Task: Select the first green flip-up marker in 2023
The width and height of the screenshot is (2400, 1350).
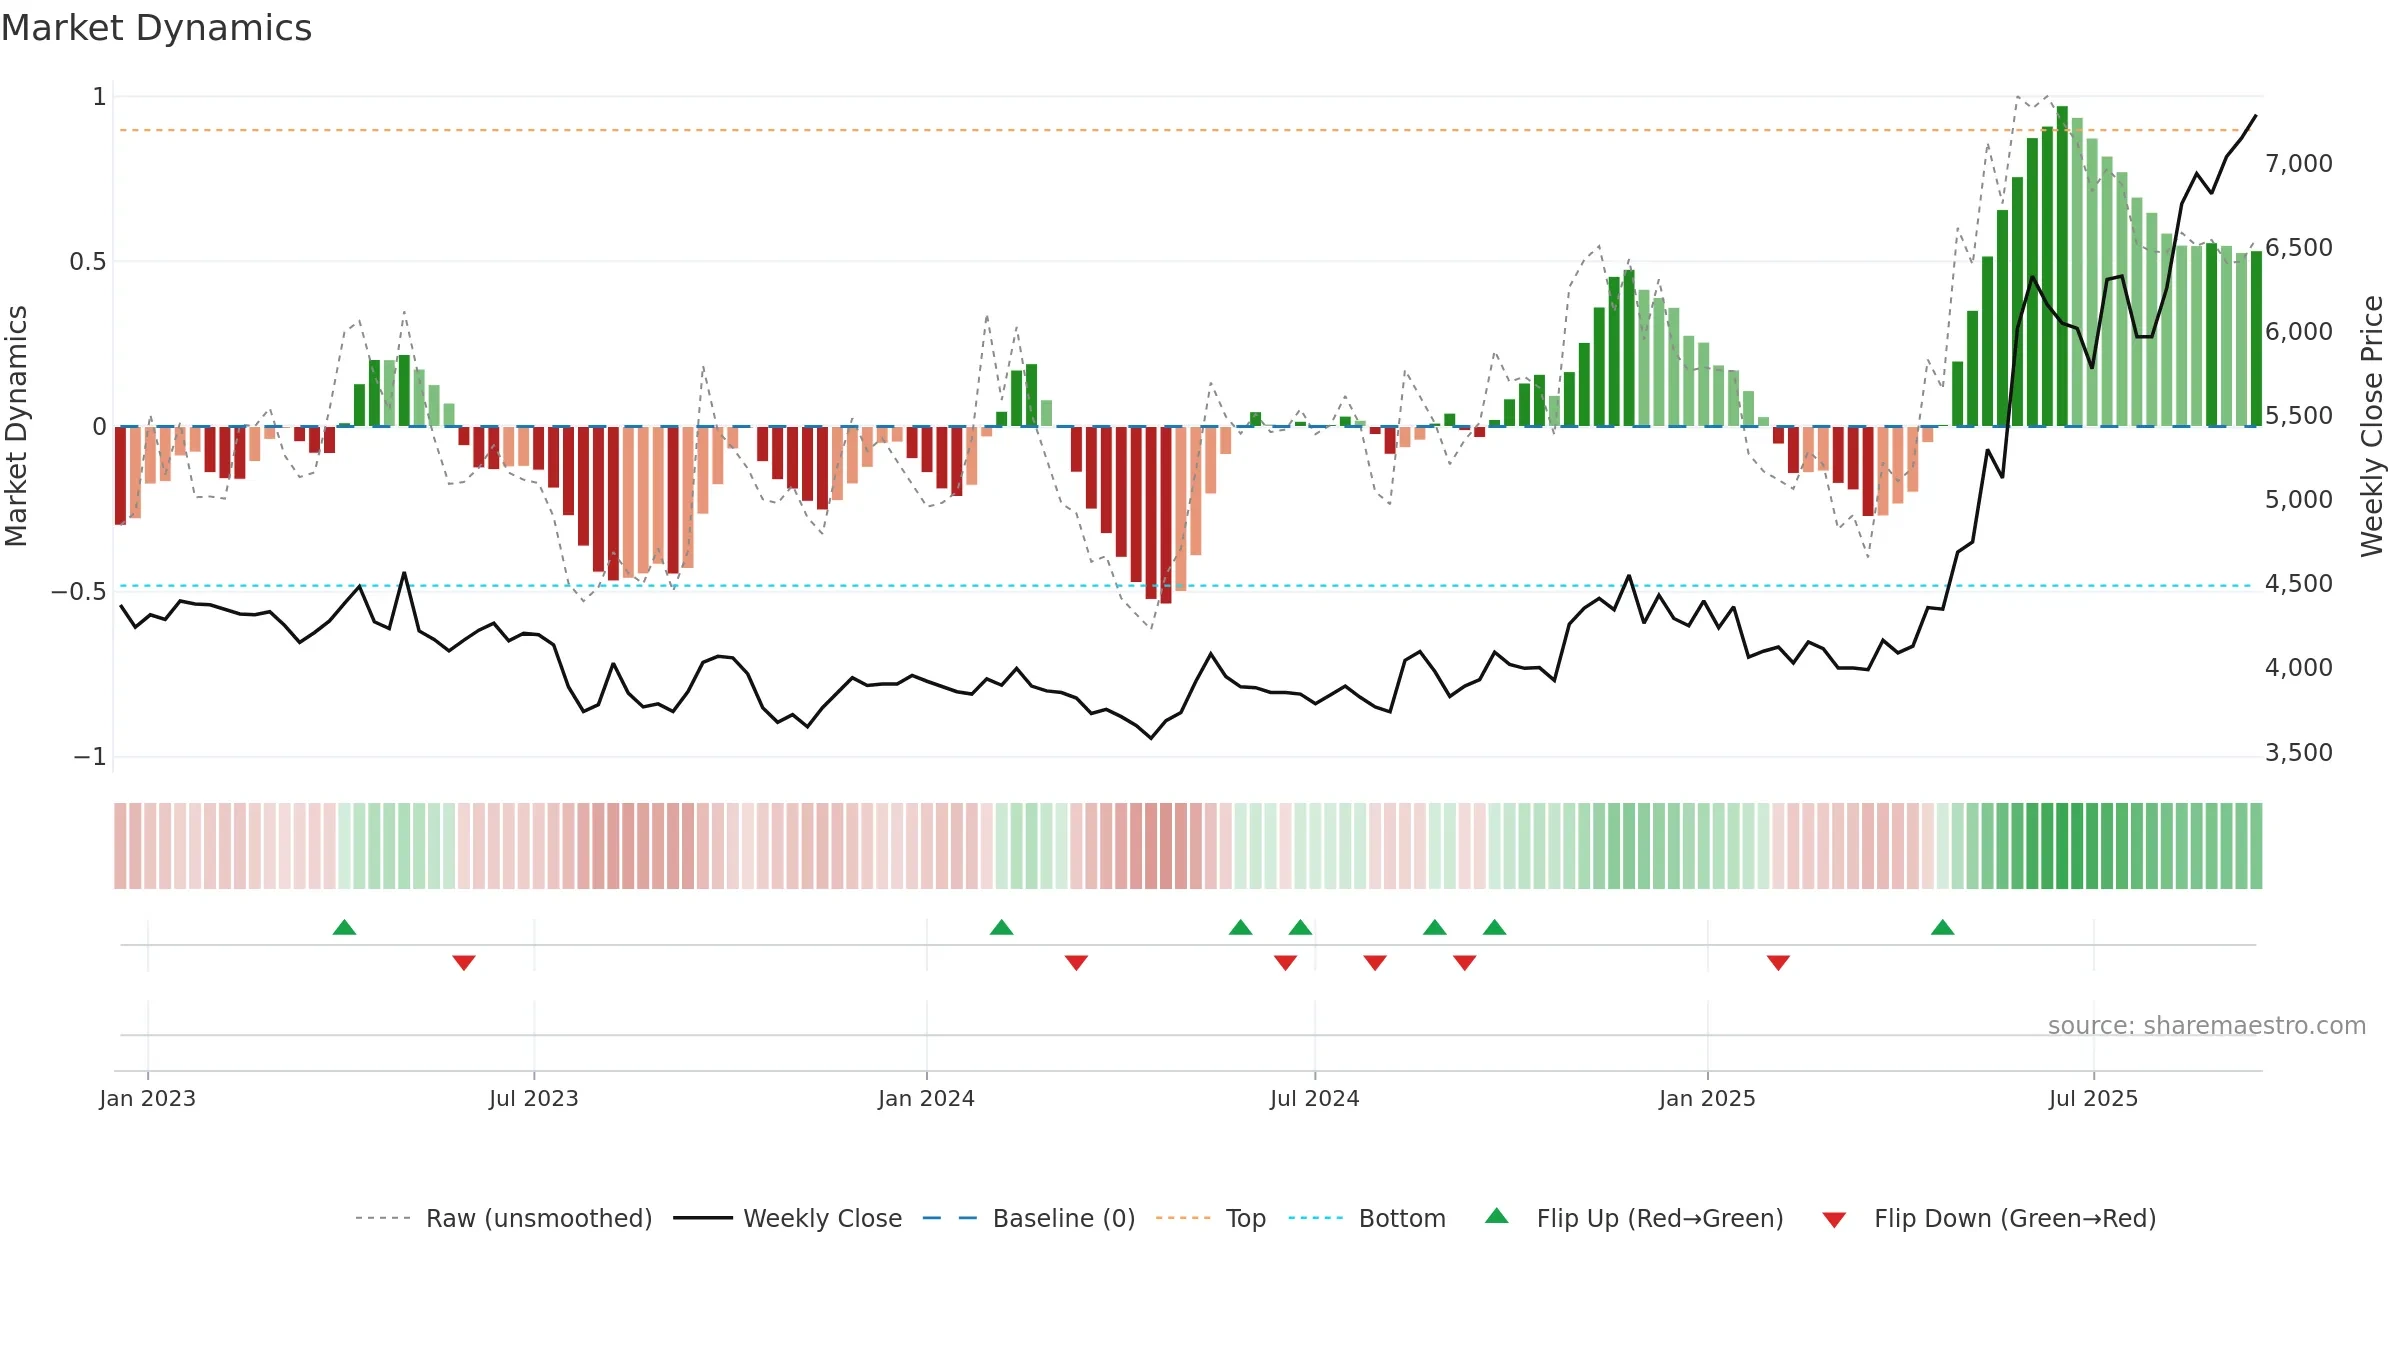Action: click(344, 927)
